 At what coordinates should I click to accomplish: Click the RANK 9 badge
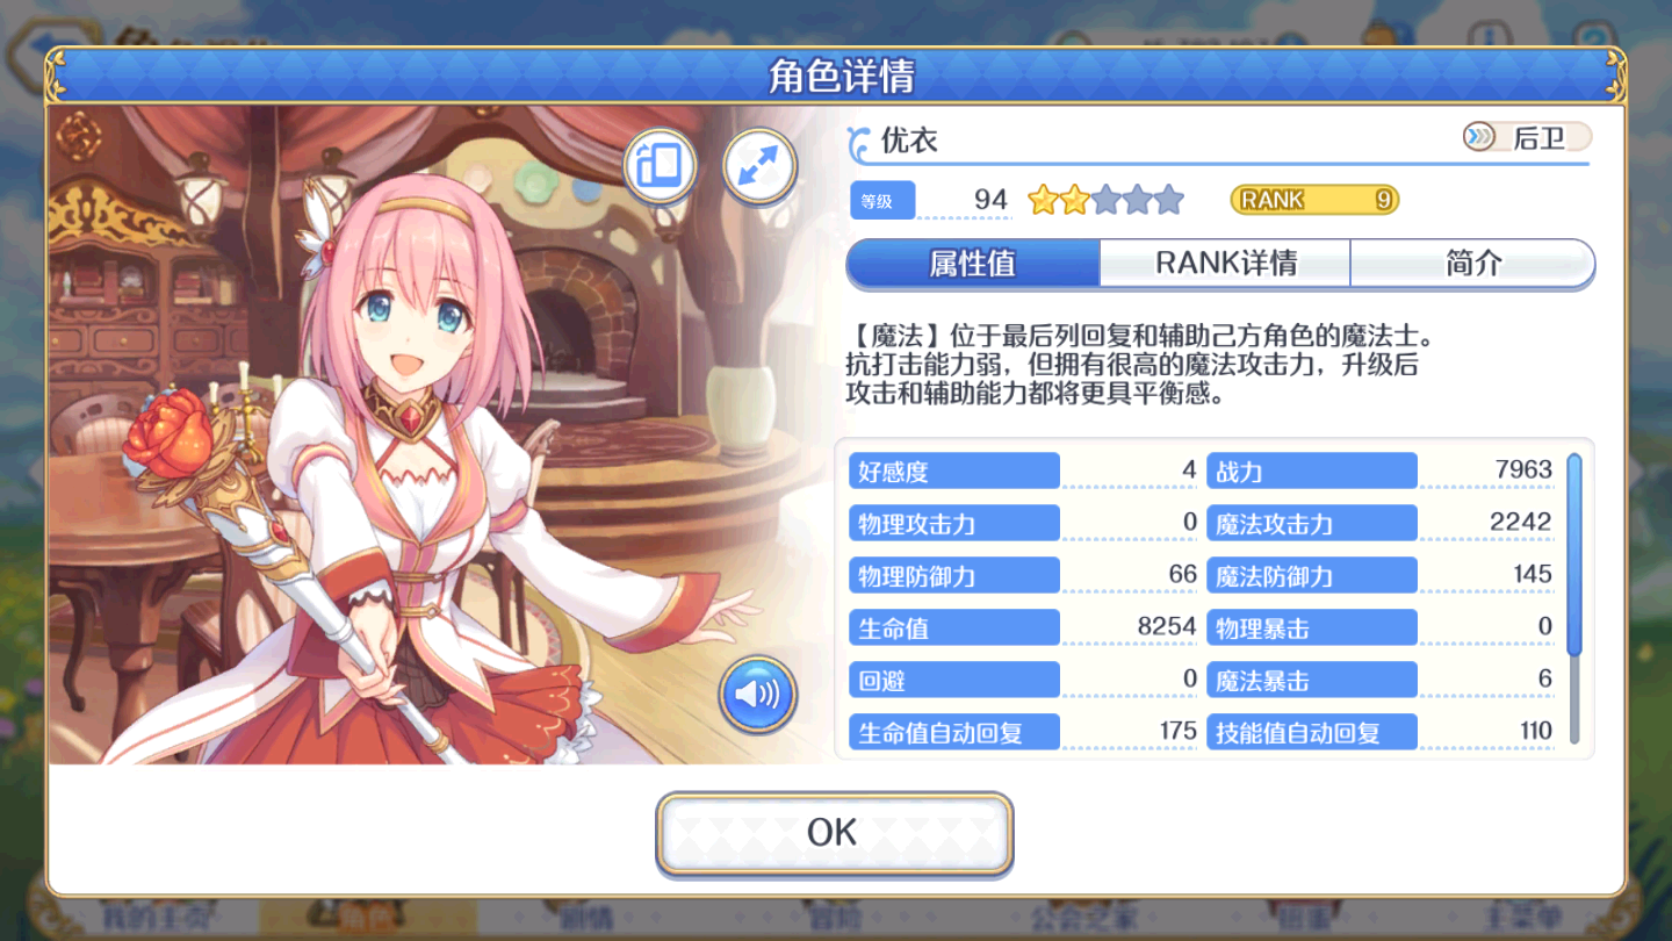click(1314, 200)
